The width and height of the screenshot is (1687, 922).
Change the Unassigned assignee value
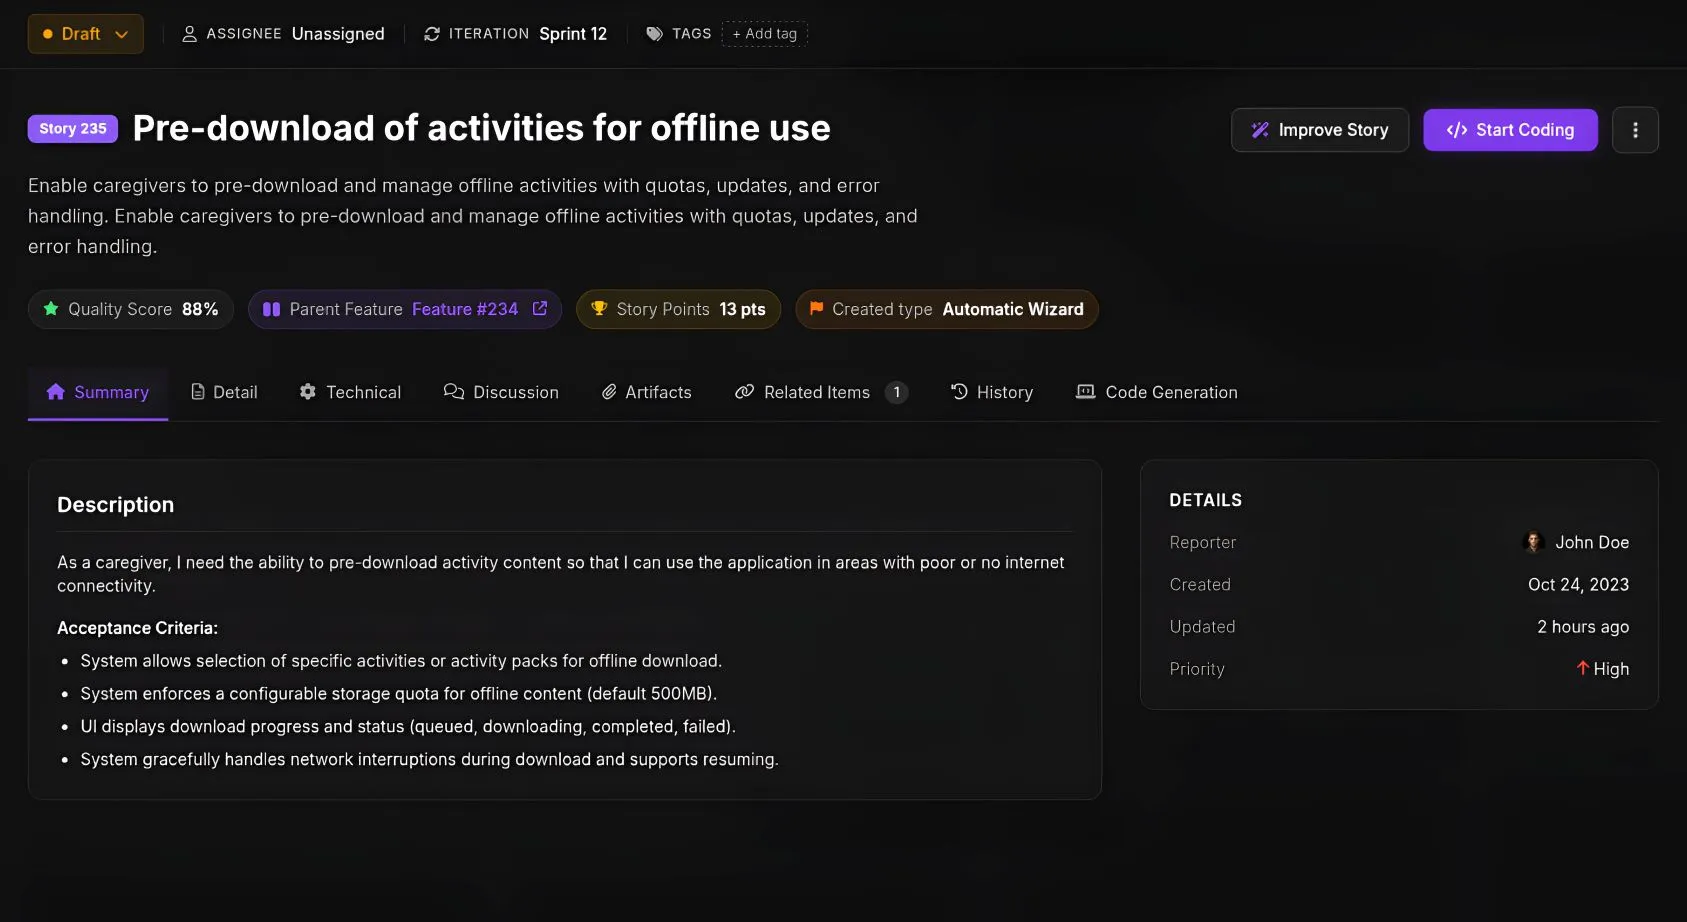[338, 34]
